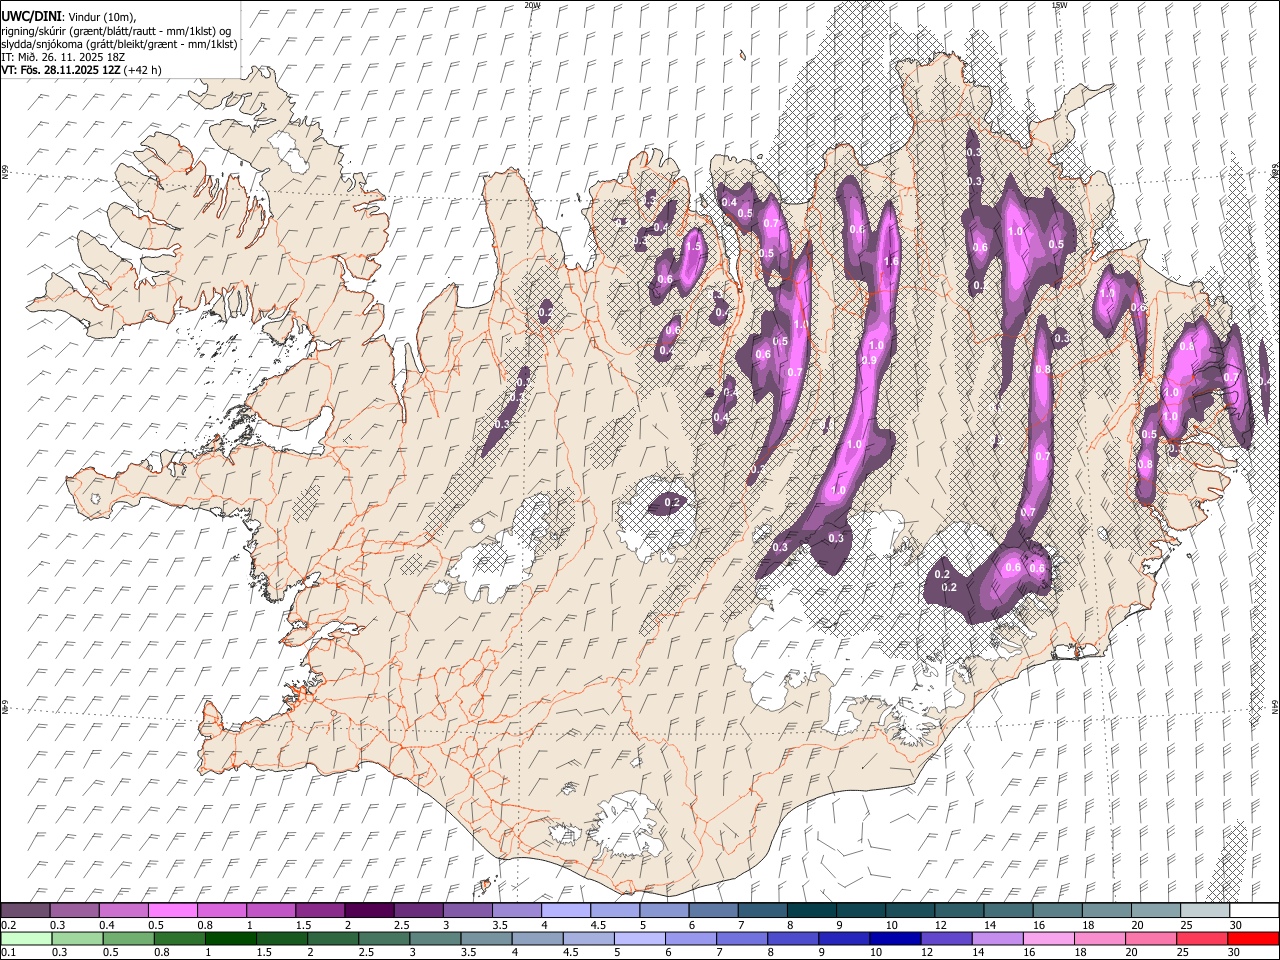This screenshot has height=960, width=1280.
Task: Click the '0.2' label at the purple legend start
Action: [8, 925]
